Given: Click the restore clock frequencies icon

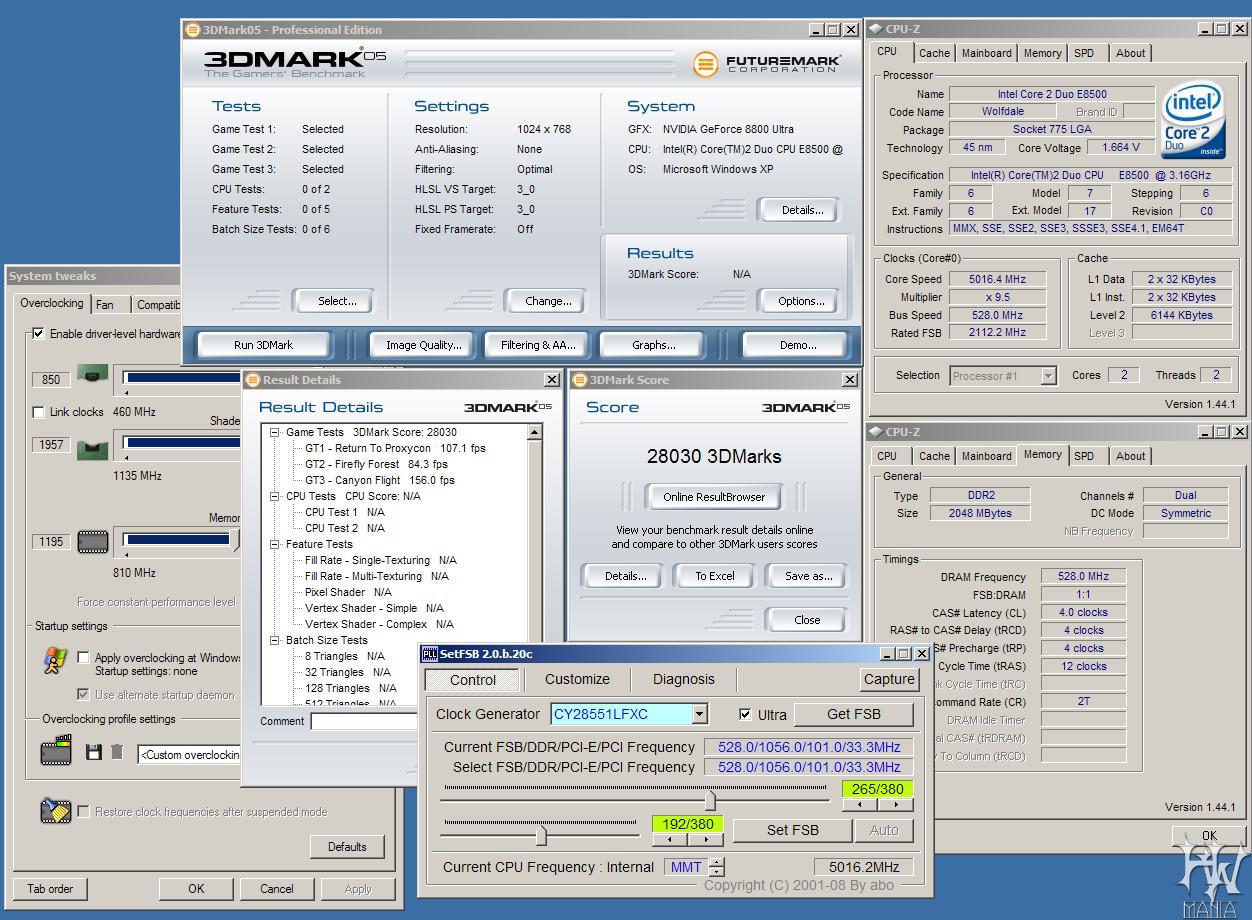Looking at the screenshot, I should pyautogui.click(x=56, y=811).
